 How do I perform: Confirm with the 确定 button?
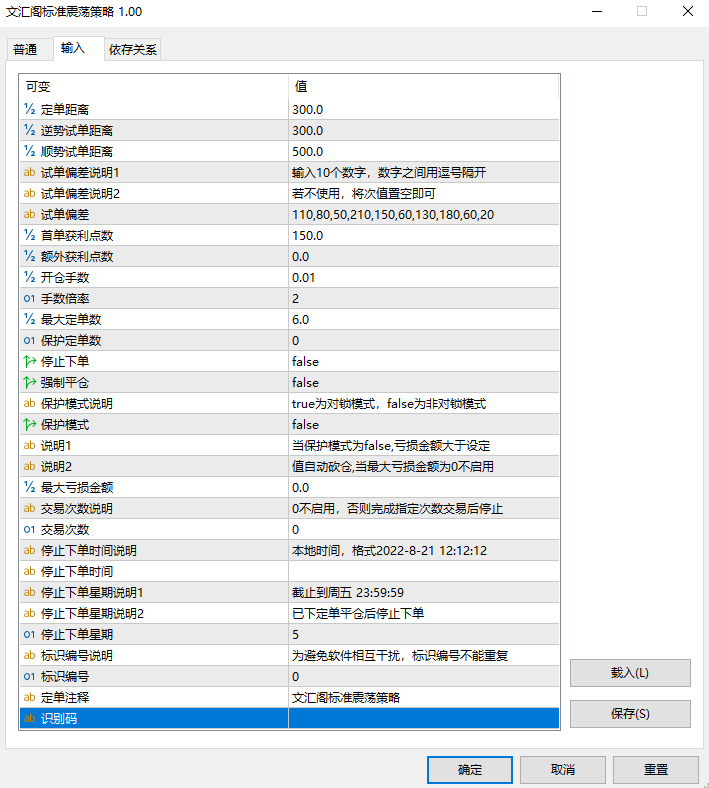click(x=469, y=769)
